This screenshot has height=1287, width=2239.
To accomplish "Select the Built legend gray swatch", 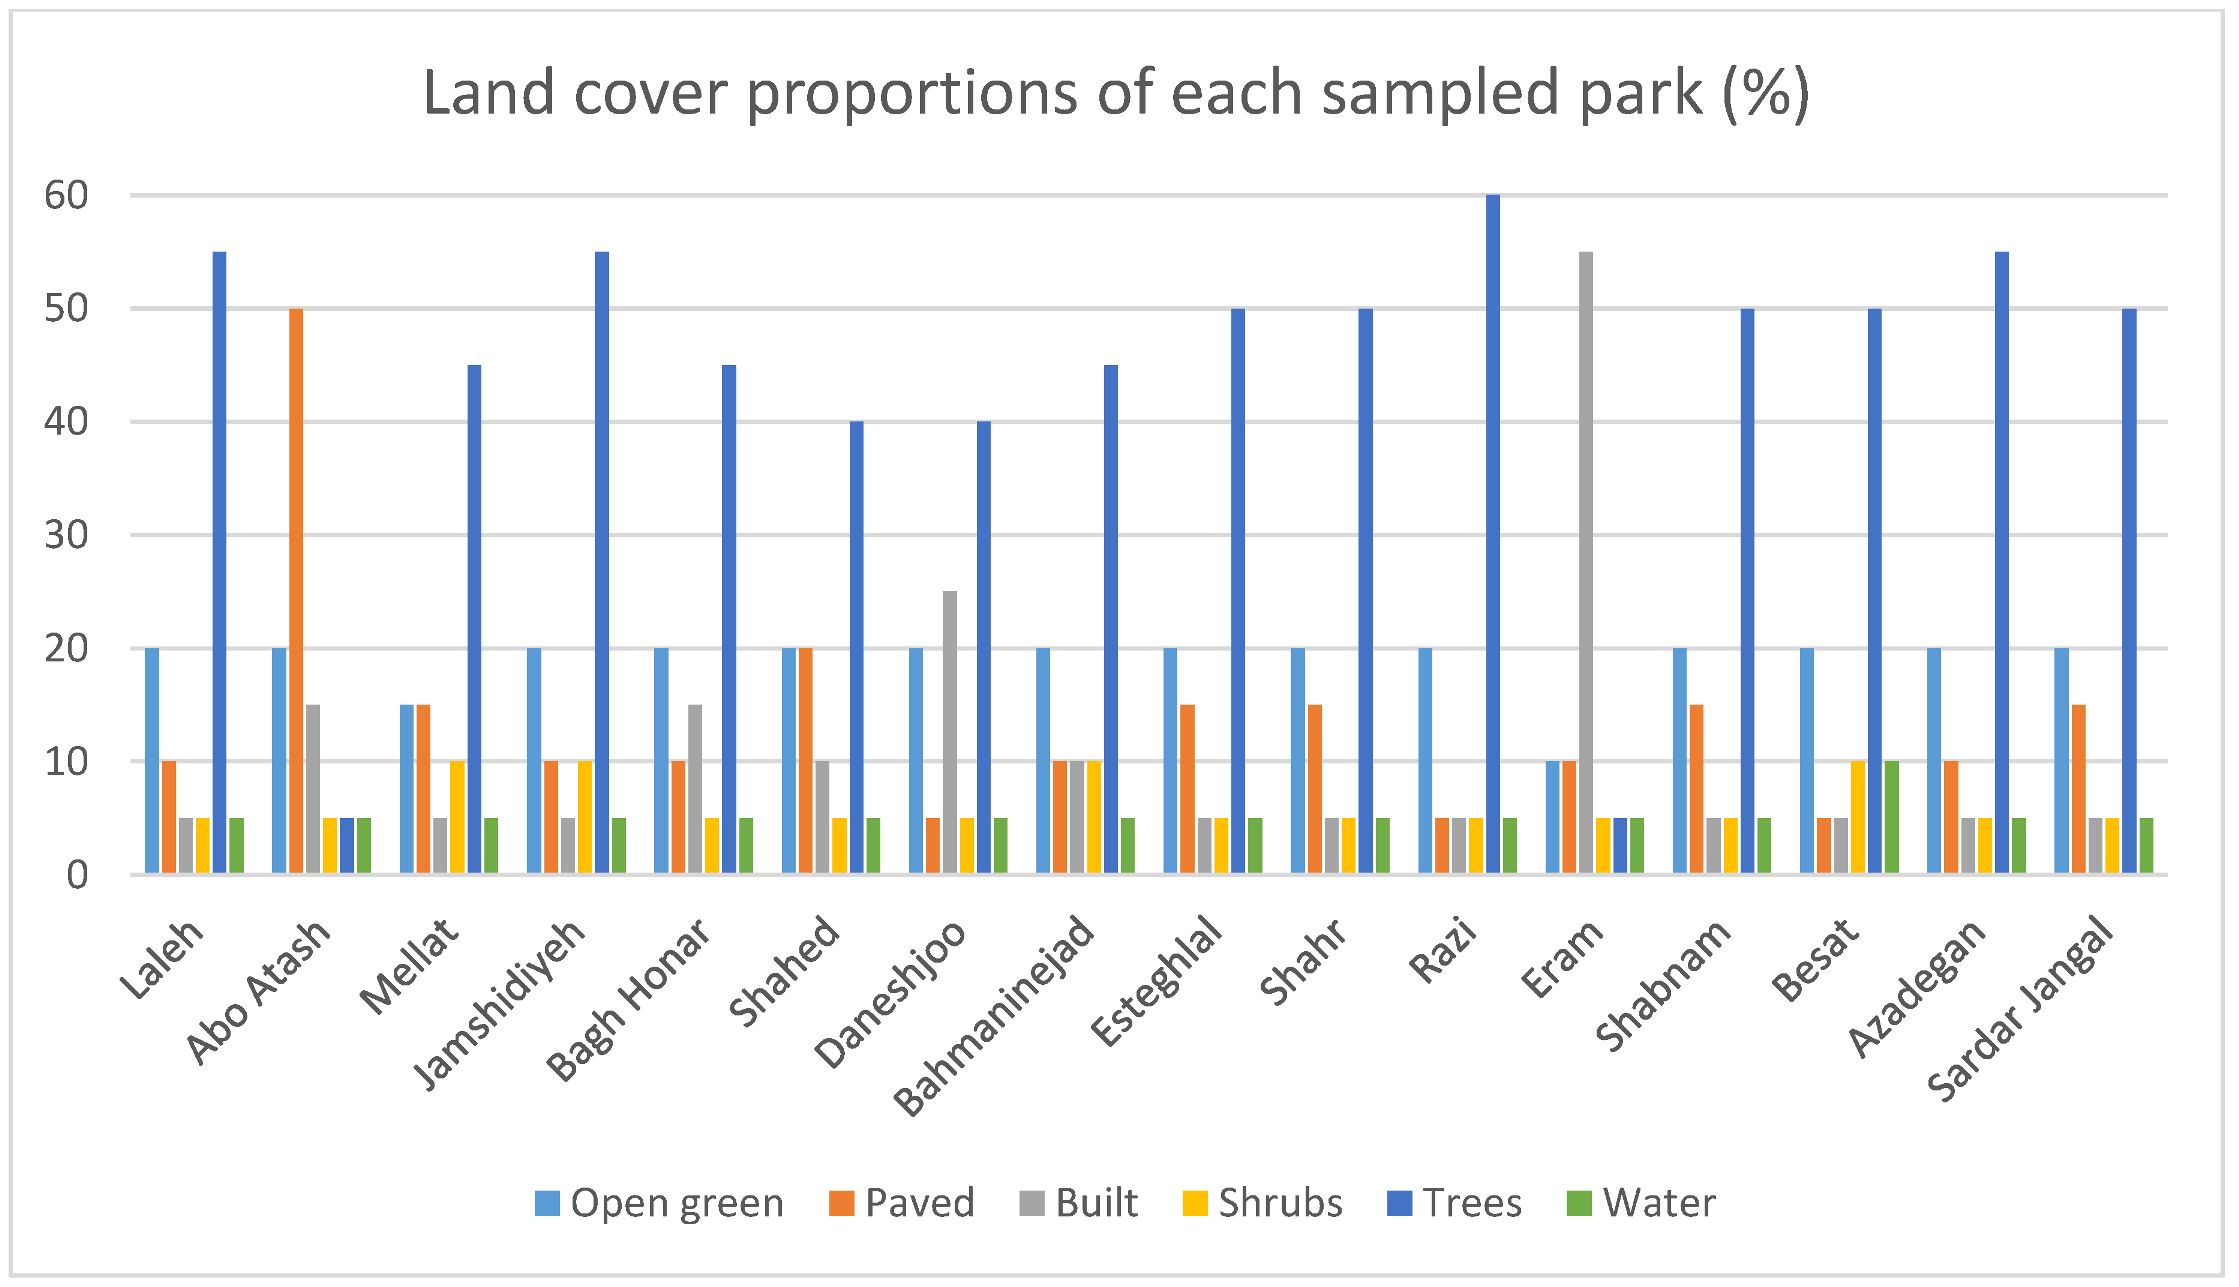I will point(1032,1203).
